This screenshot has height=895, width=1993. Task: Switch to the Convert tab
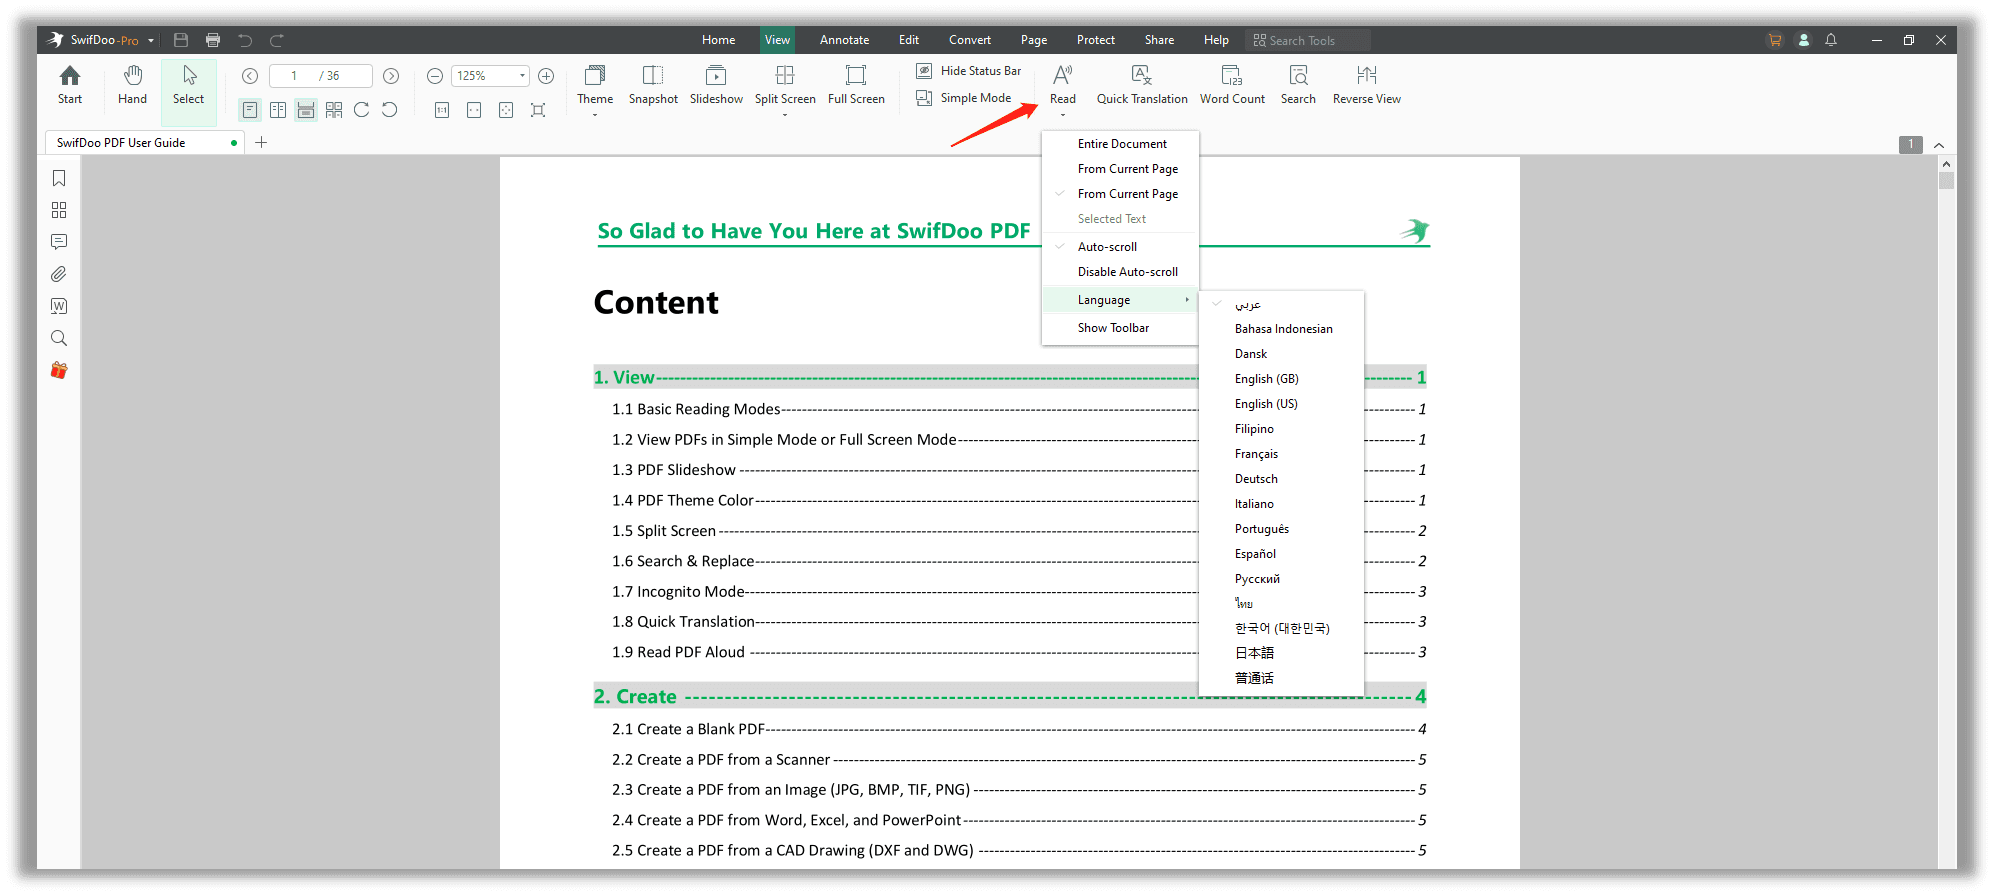(970, 40)
